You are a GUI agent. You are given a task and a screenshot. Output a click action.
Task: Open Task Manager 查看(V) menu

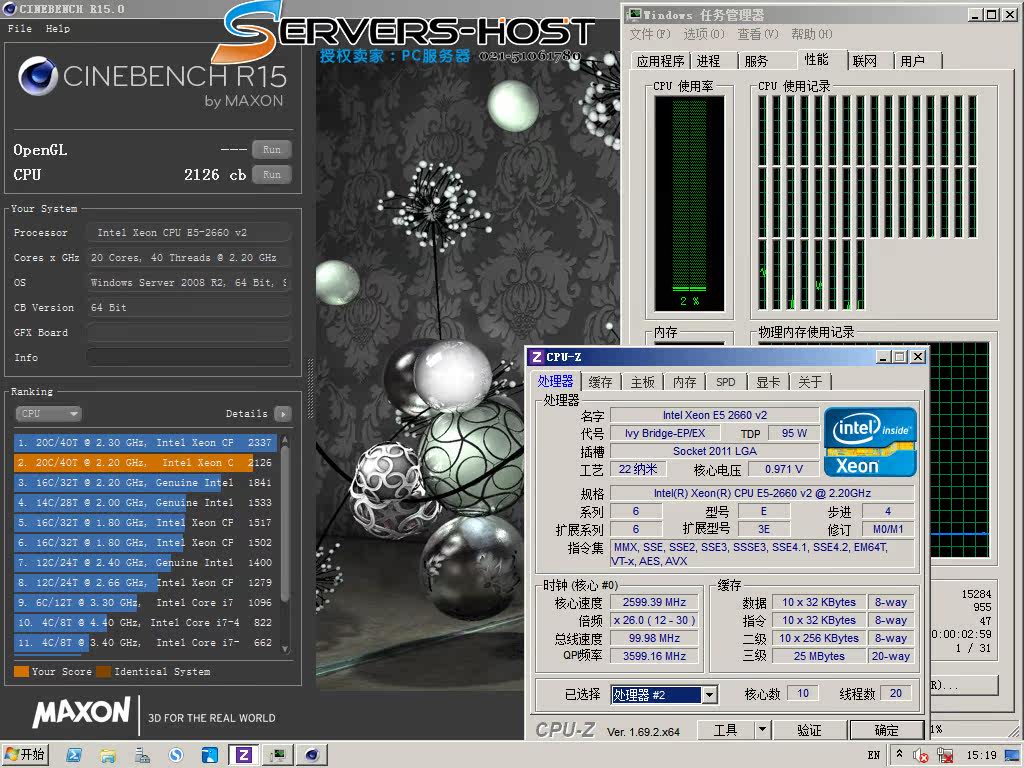pos(758,34)
